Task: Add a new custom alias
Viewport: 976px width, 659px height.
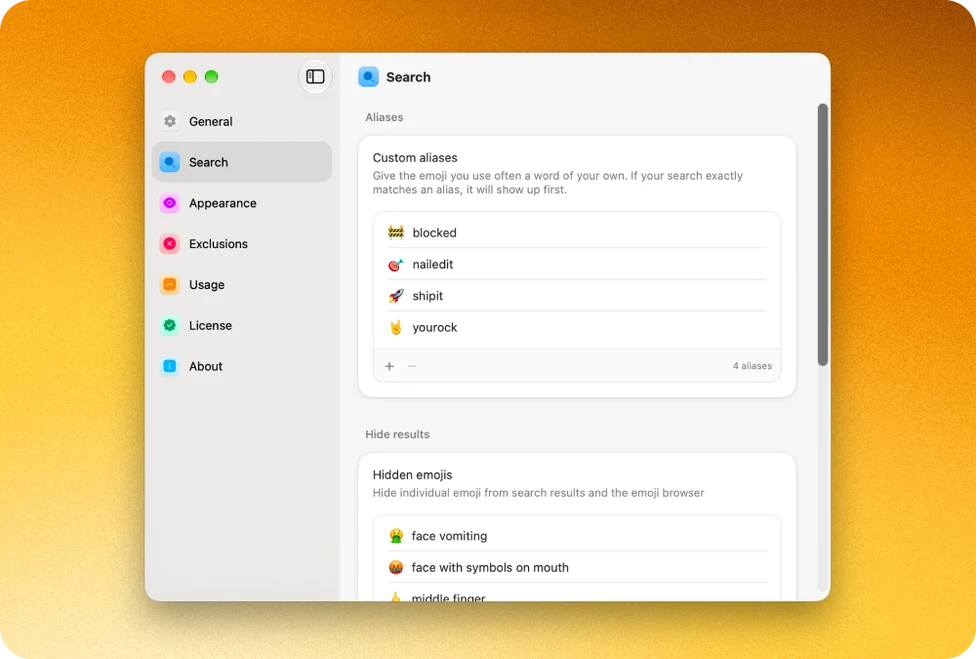Action: click(x=390, y=366)
